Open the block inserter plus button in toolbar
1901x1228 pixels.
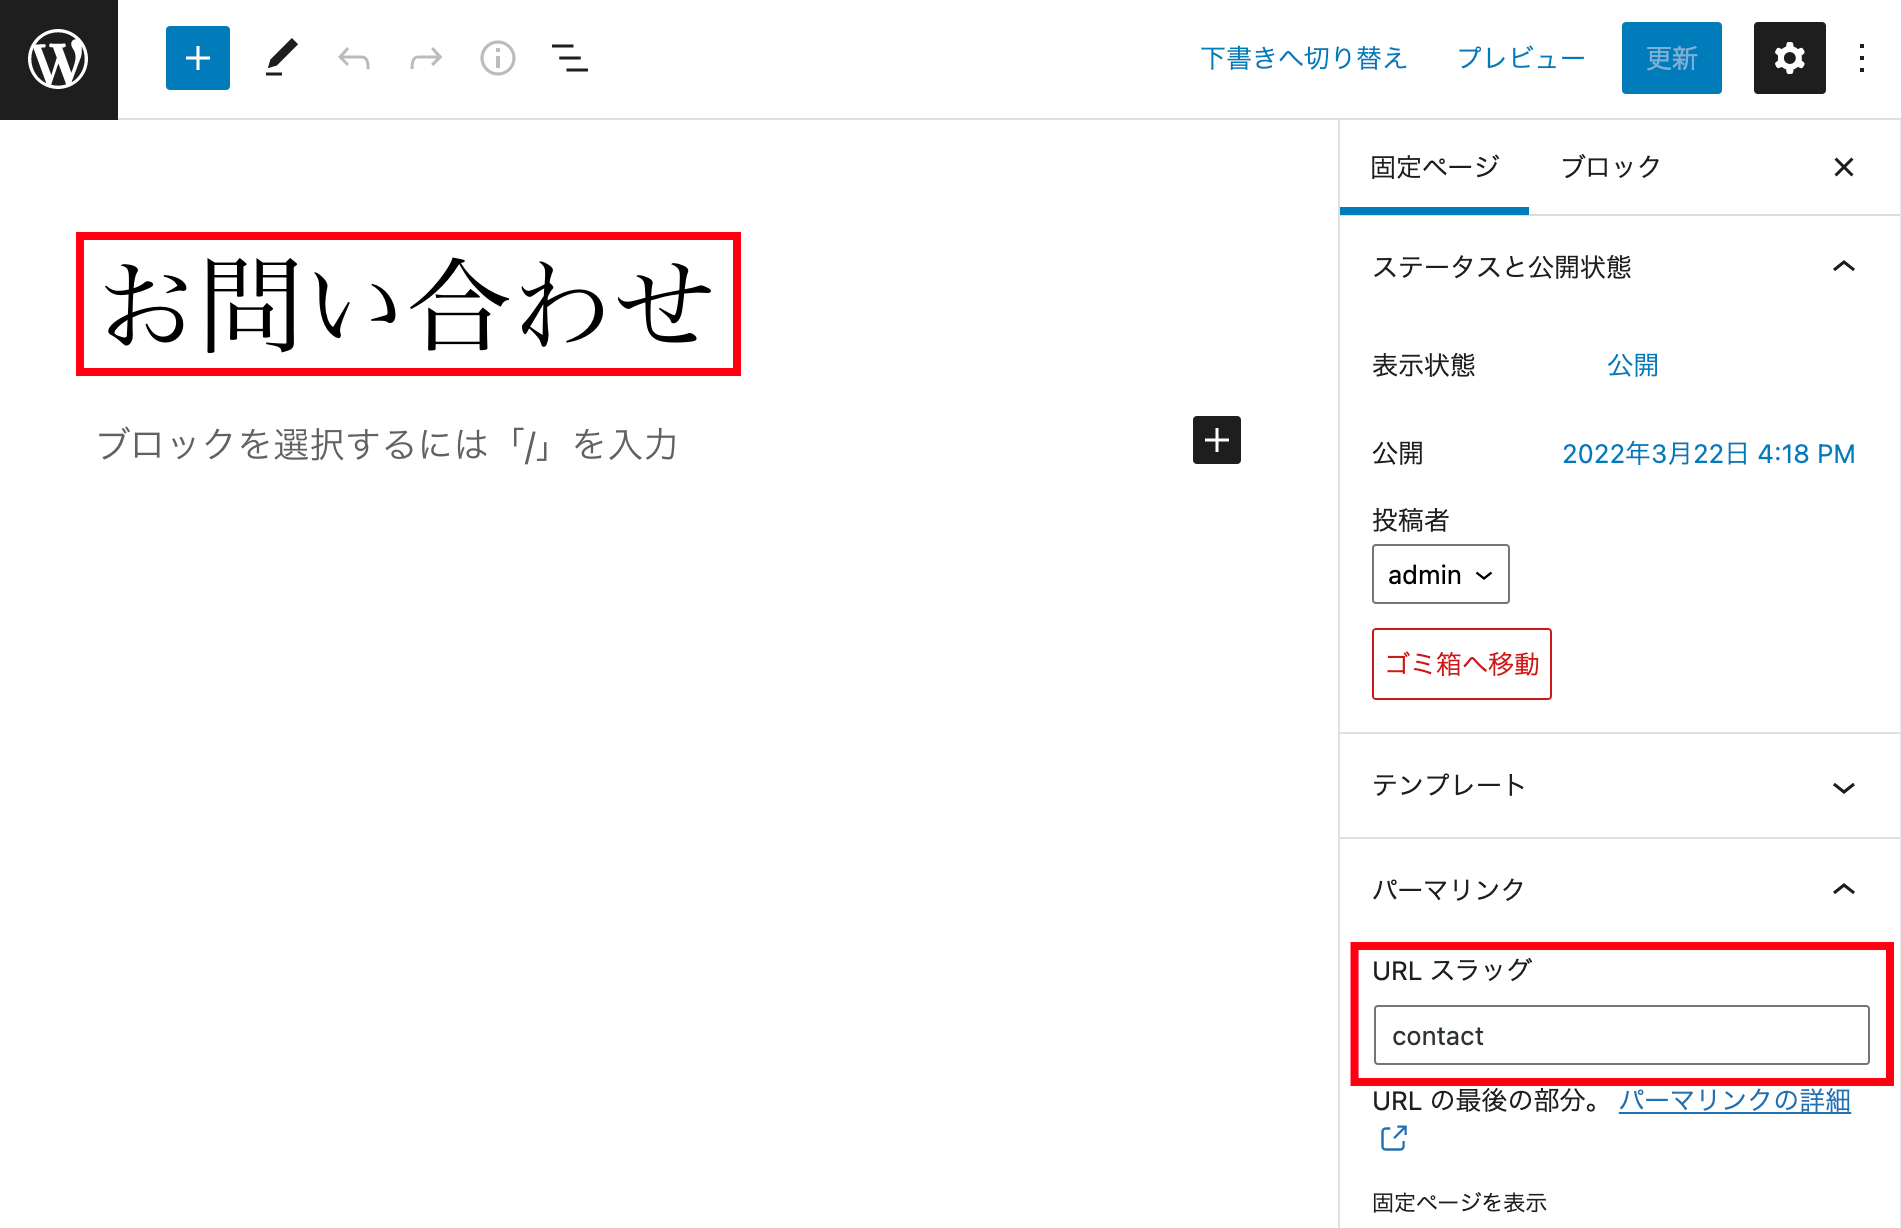[x=198, y=58]
